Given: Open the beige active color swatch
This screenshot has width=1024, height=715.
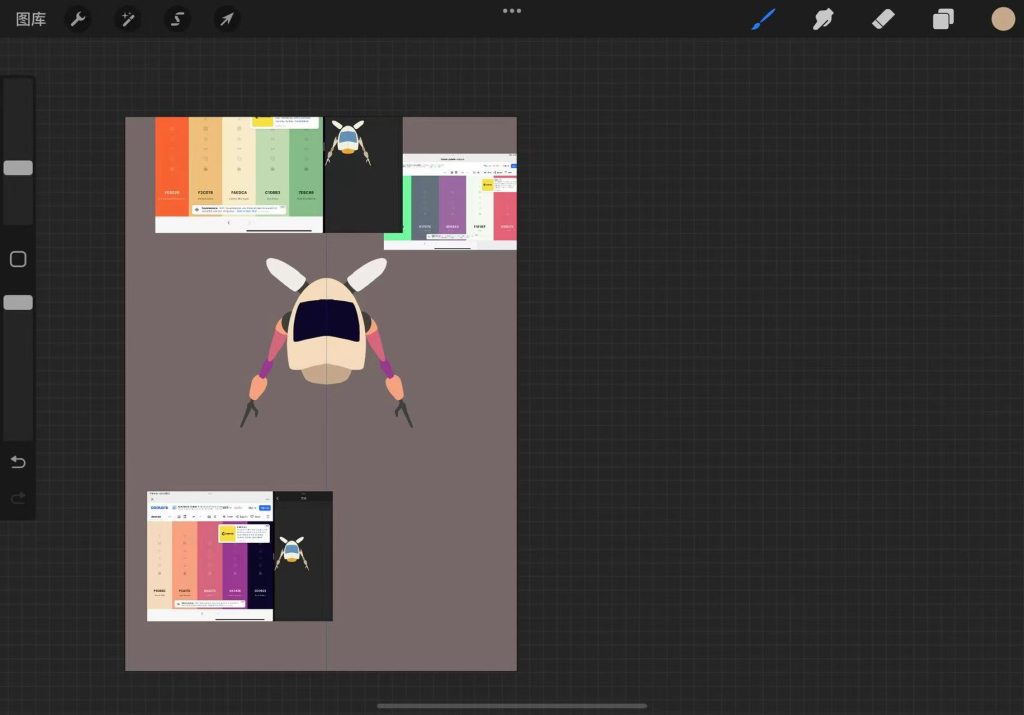Looking at the screenshot, I should [1002, 19].
